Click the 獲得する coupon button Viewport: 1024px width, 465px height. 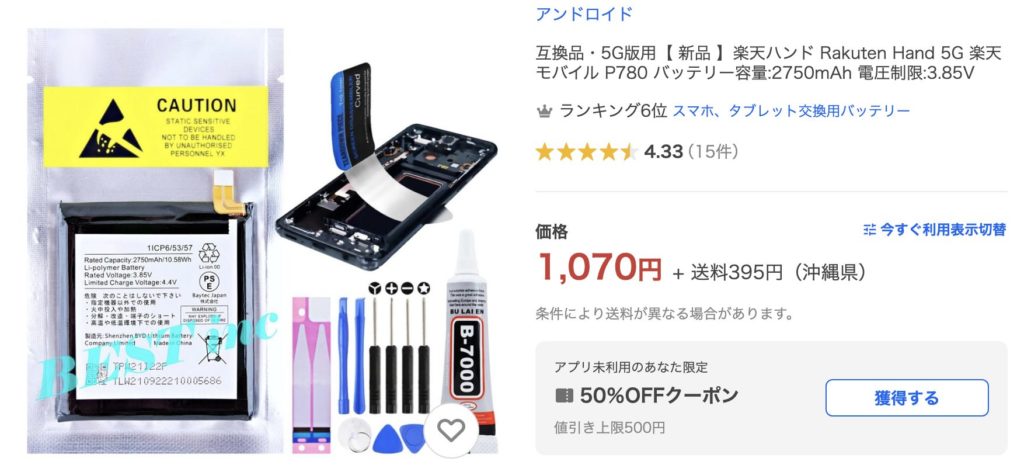(906, 398)
